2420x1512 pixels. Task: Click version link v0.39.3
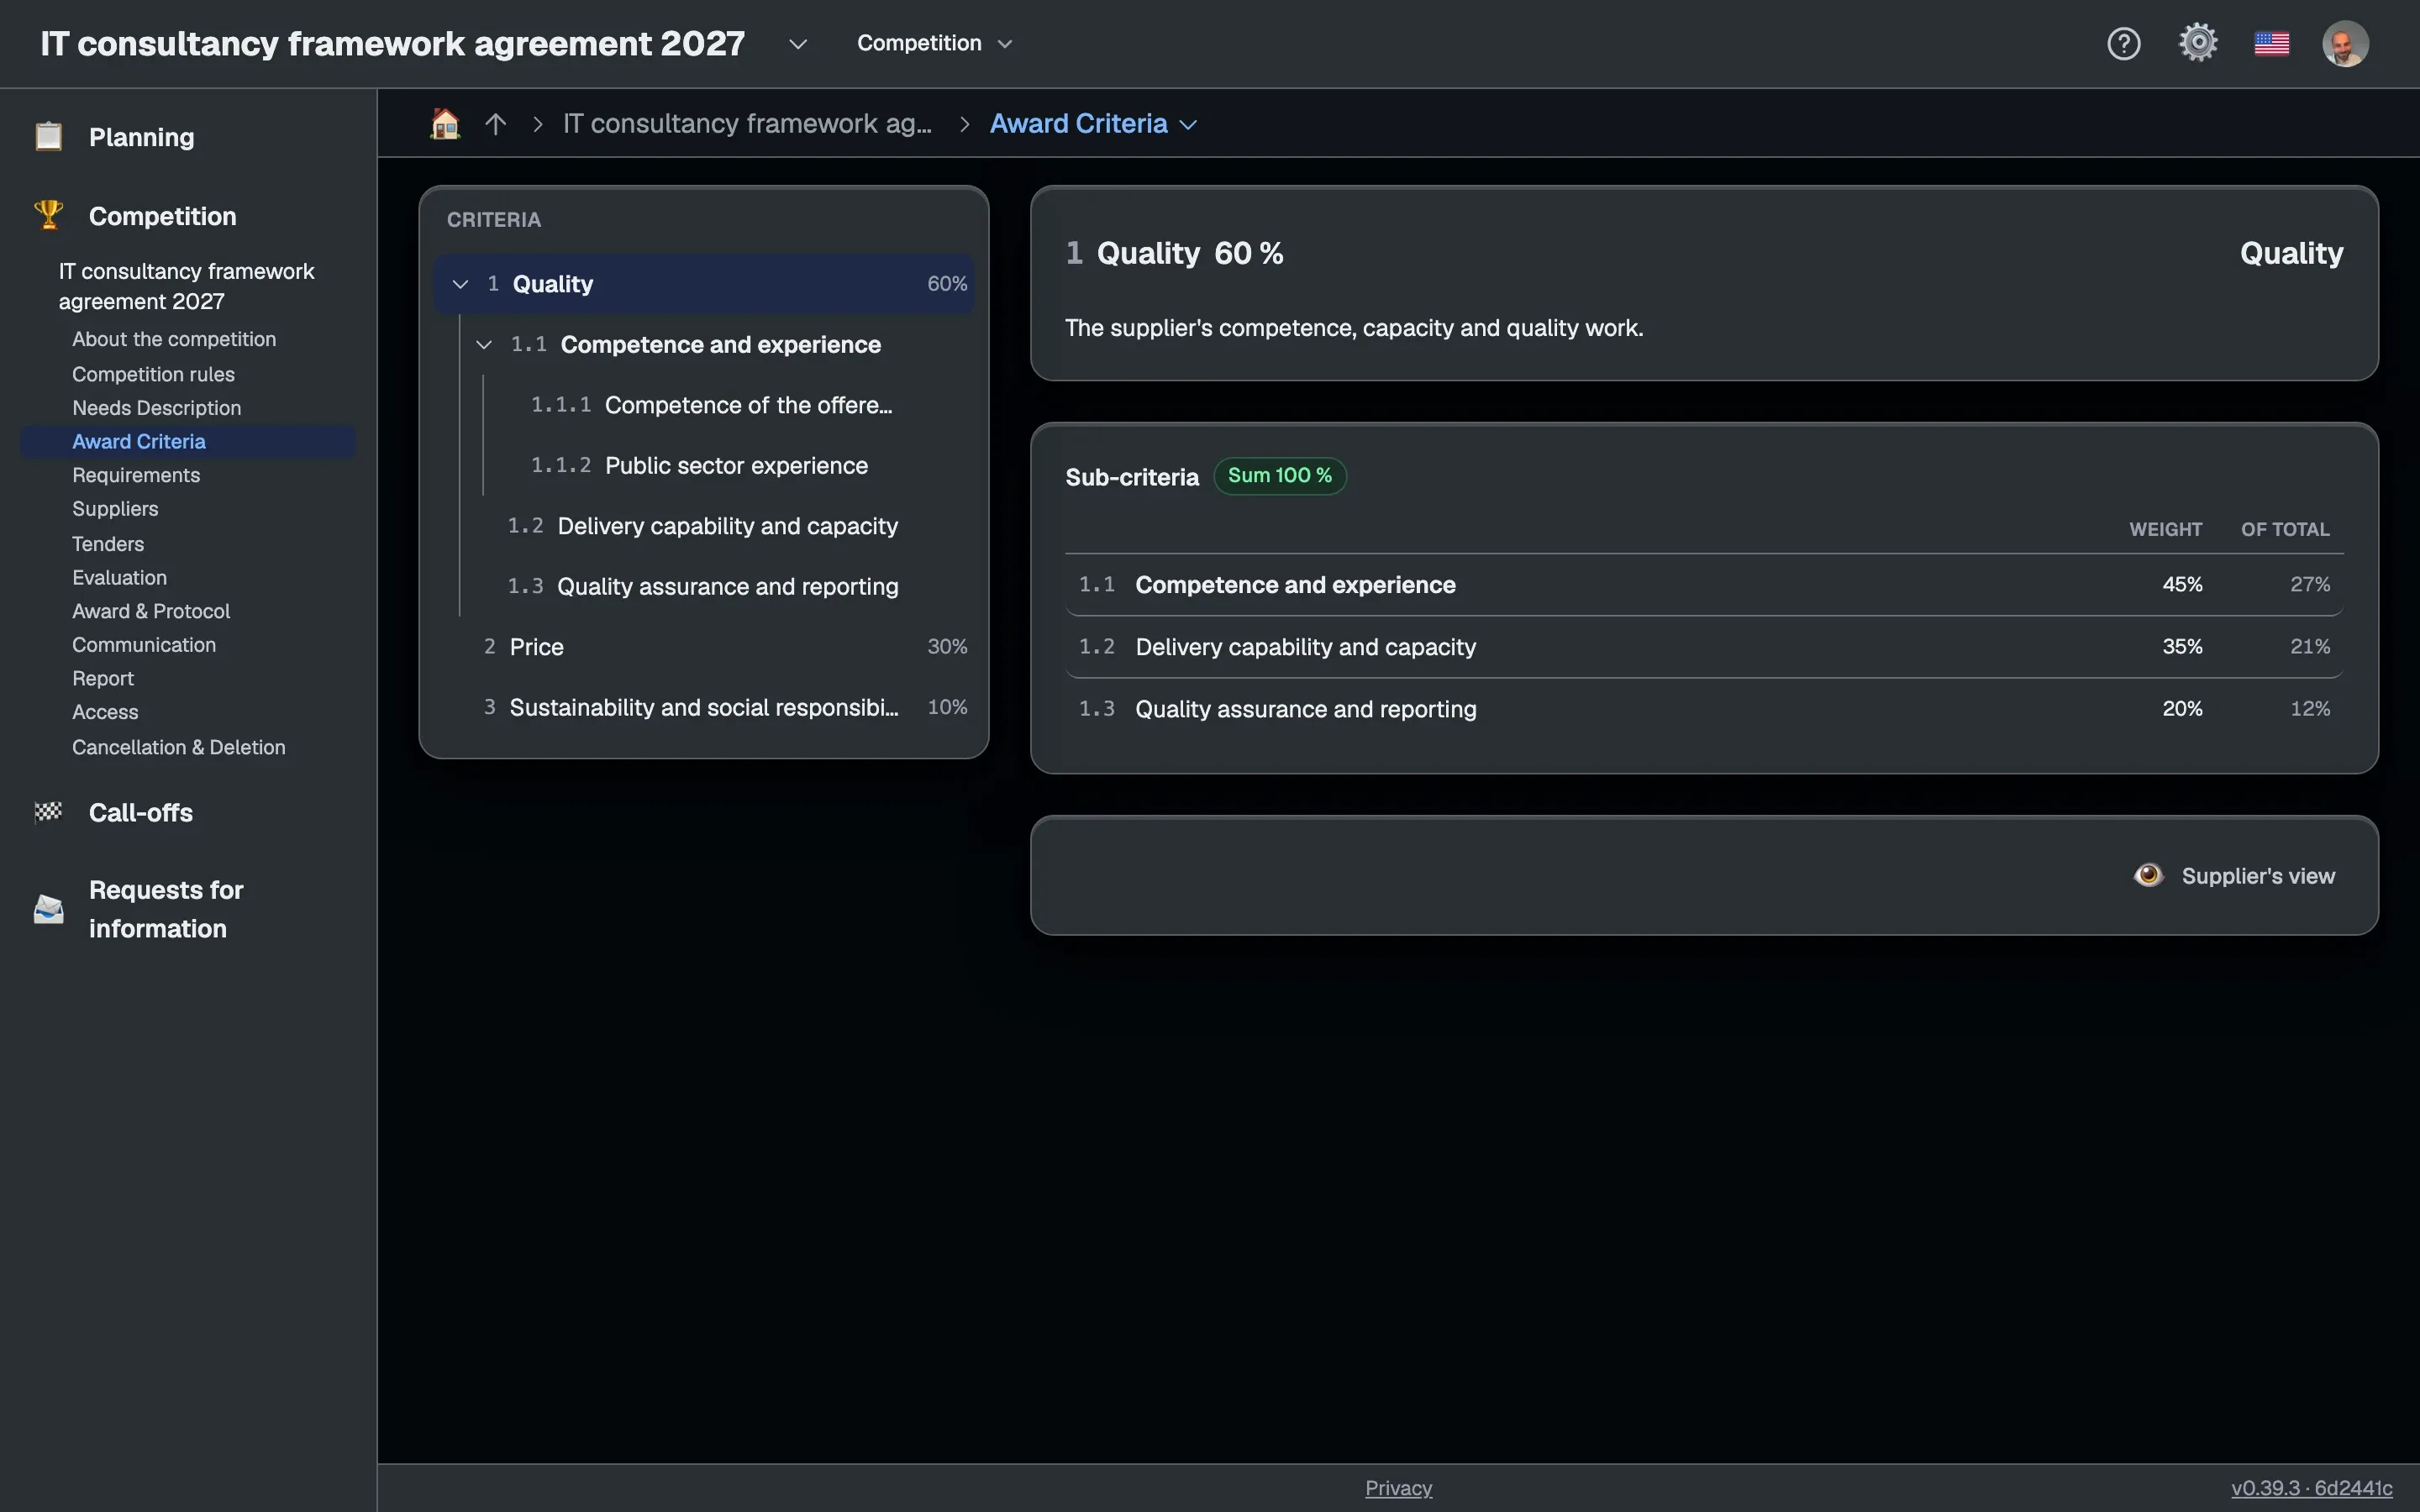(x=2311, y=1488)
